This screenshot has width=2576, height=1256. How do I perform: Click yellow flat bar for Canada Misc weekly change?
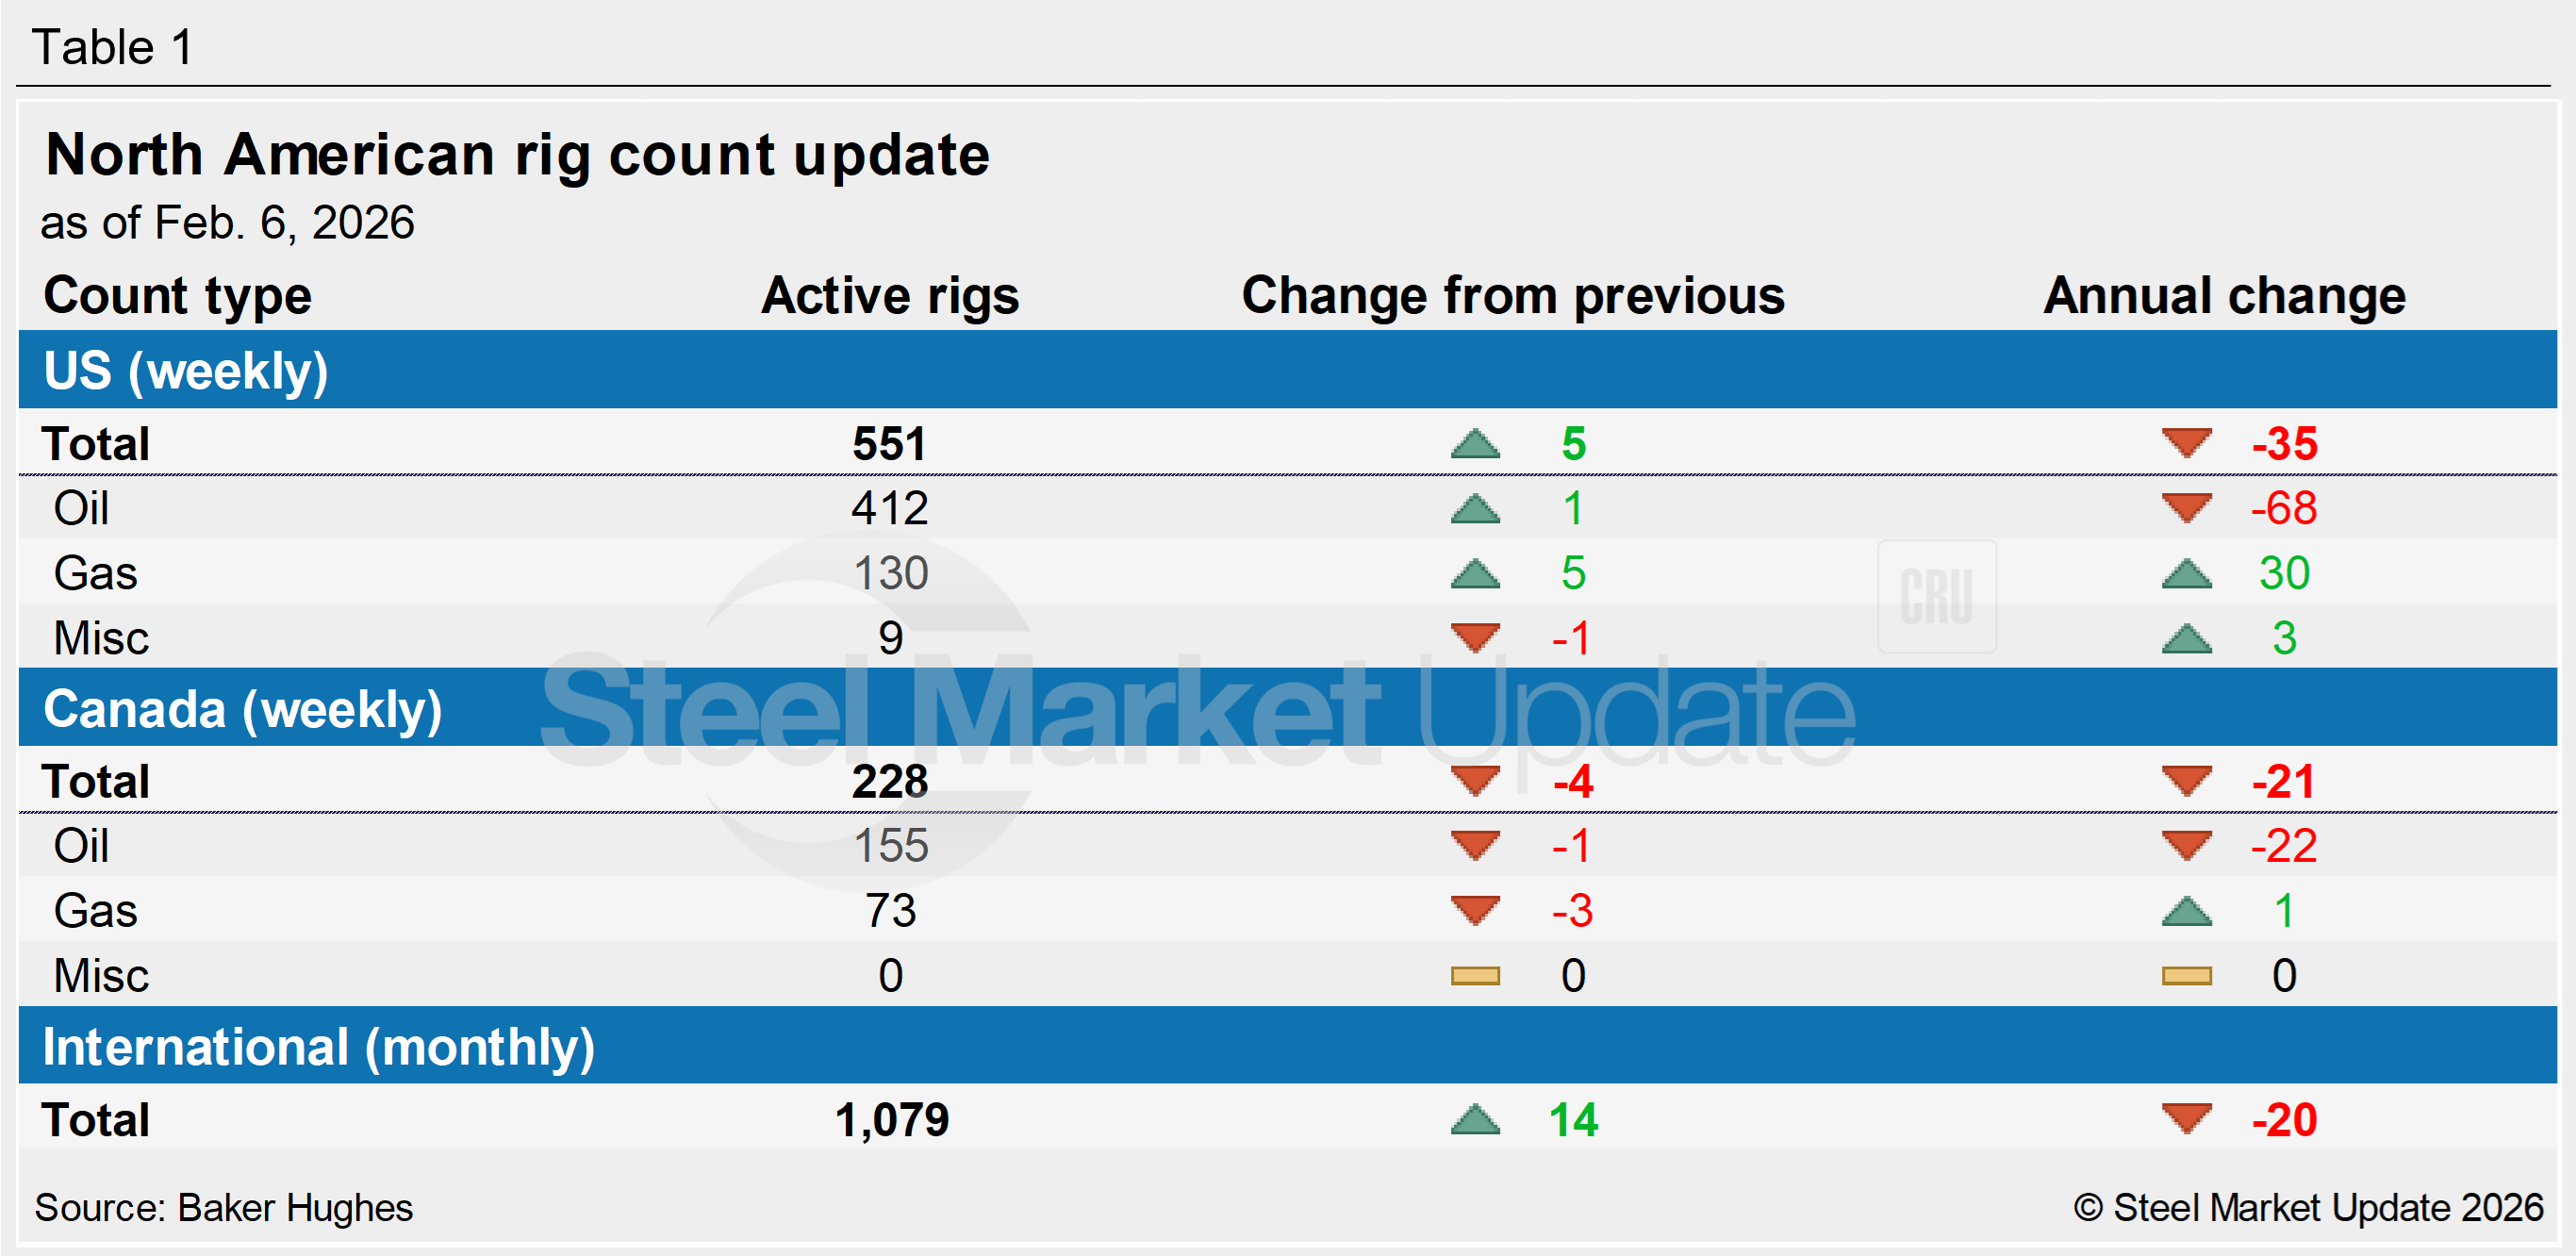[x=1475, y=976]
